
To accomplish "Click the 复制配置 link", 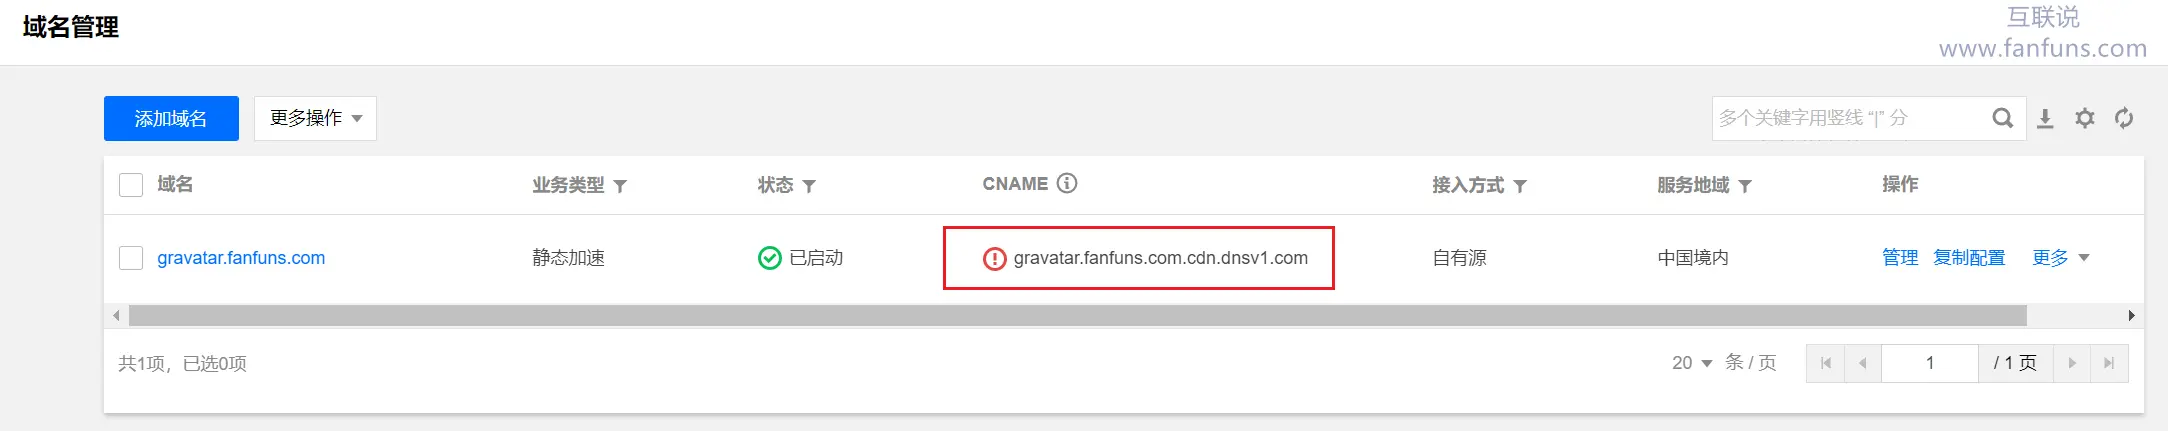I will pos(1969,258).
